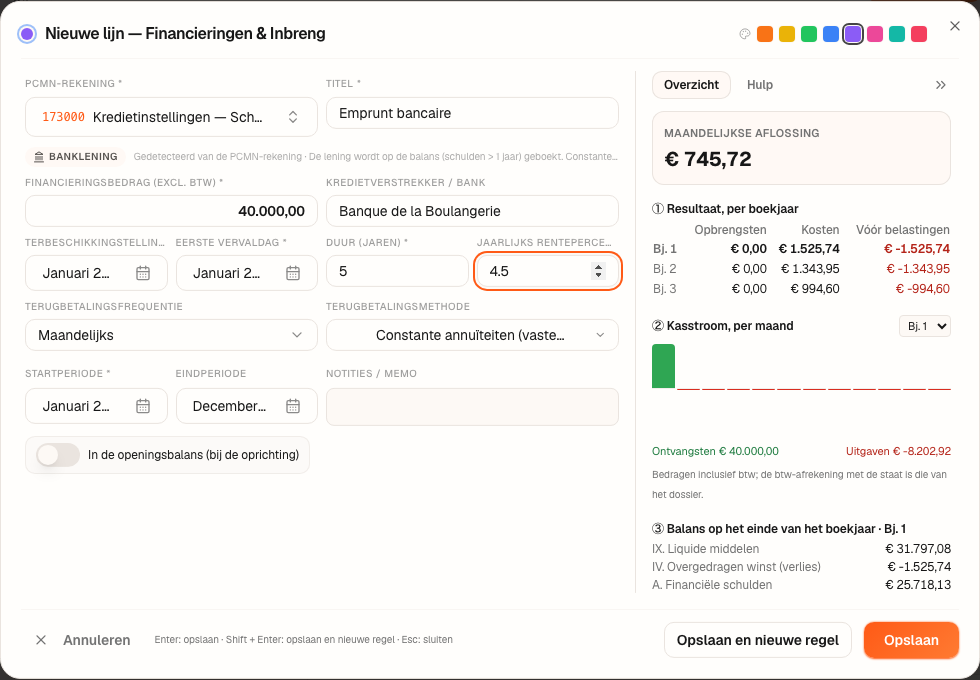This screenshot has height=680, width=980.
Task: Pick the yellow color swatch
Action: click(x=787, y=34)
